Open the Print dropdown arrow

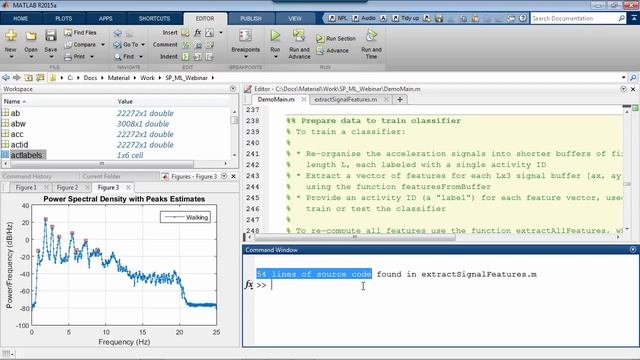point(92,57)
